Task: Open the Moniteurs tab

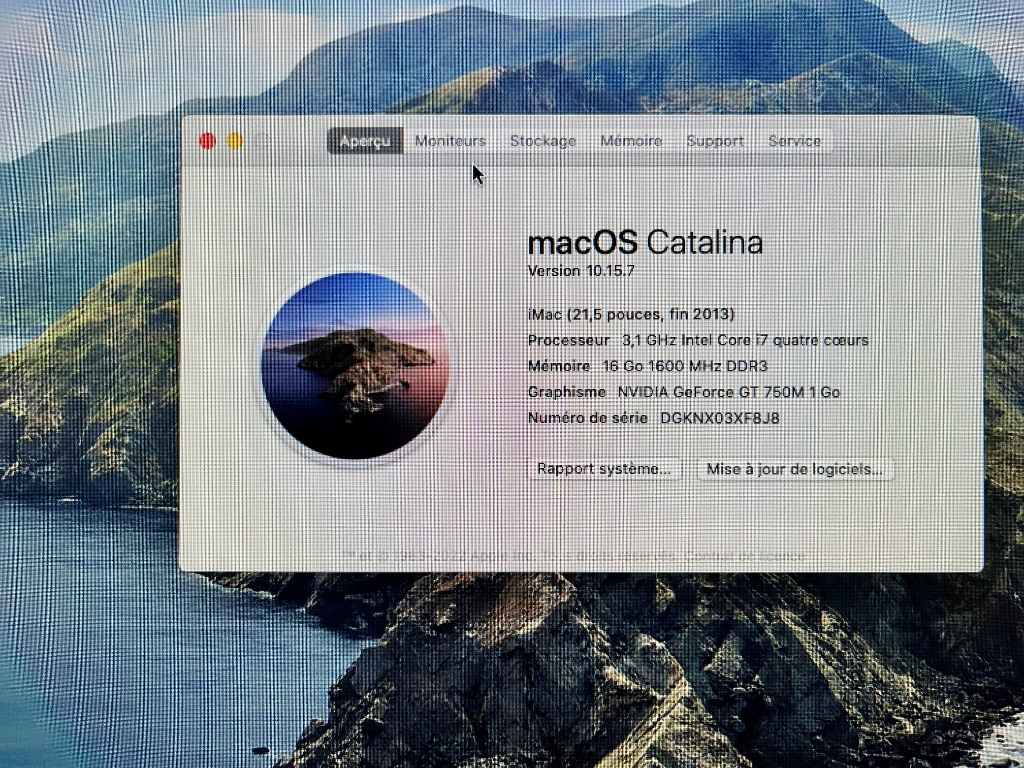Action: 450,141
